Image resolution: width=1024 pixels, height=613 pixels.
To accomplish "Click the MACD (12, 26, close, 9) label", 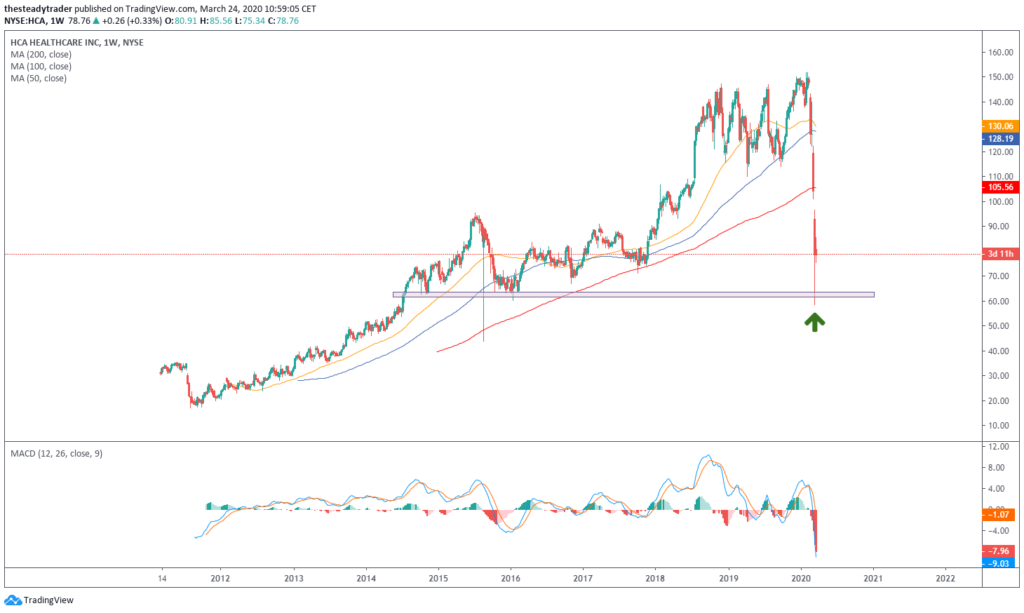I will [x=56, y=453].
